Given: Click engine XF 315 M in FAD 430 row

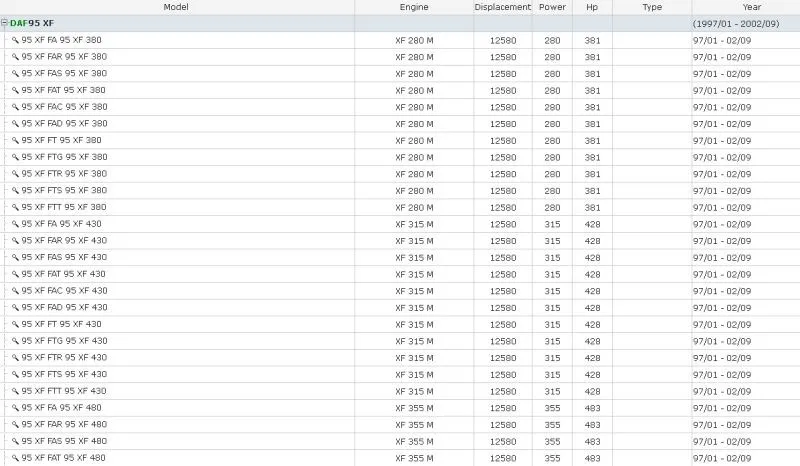Looking at the screenshot, I should point(414,308).
